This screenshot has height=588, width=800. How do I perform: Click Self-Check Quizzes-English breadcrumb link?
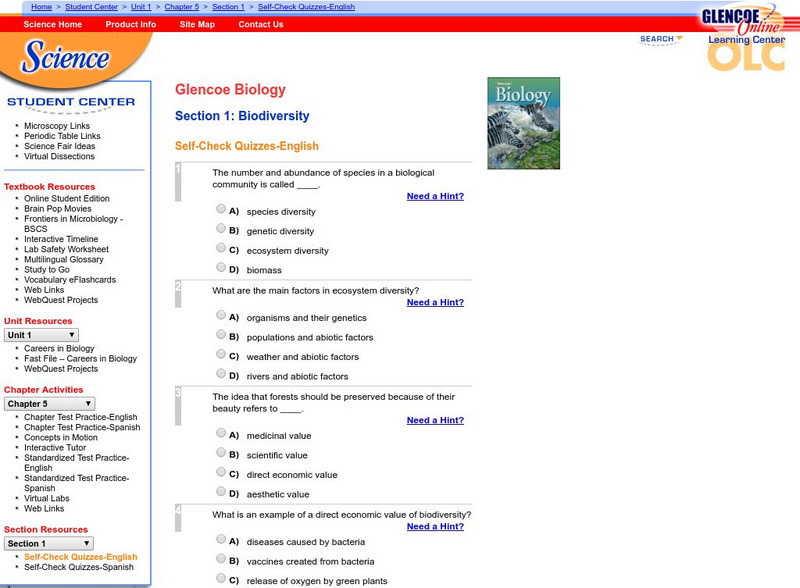click(306, 7)
